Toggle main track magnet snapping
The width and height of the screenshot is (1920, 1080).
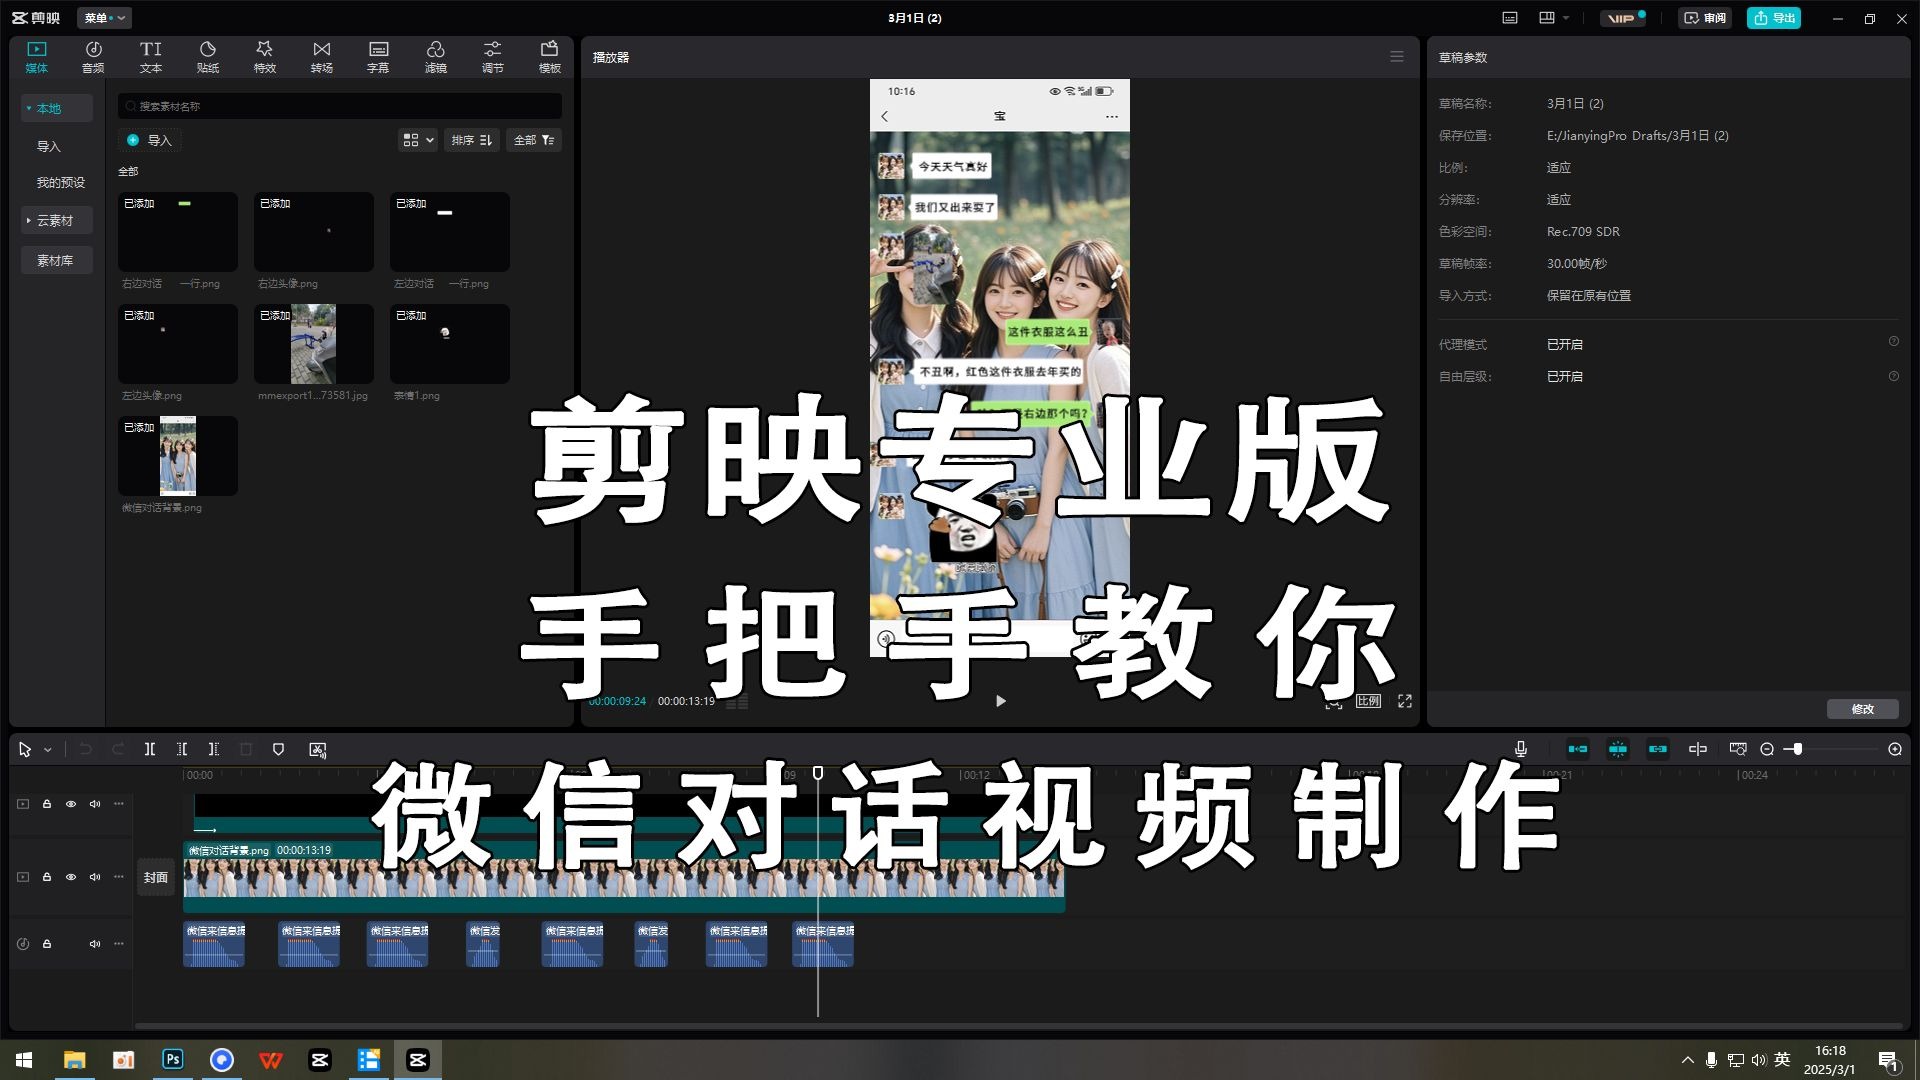(1578, 749)
